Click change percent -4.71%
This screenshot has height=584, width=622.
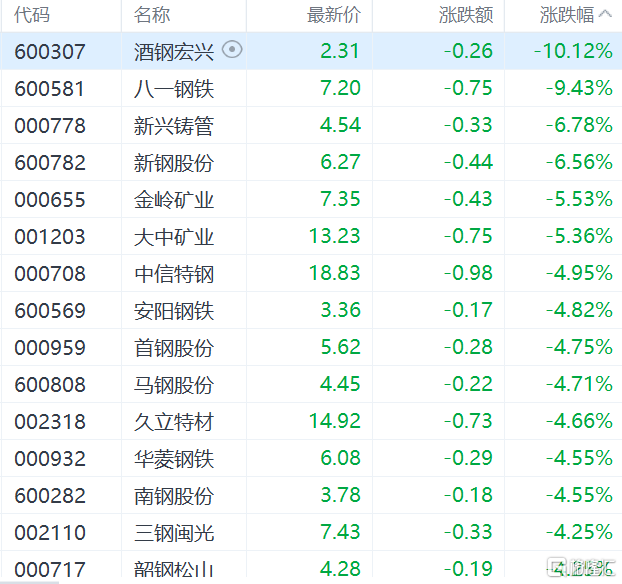coord(579,384)
